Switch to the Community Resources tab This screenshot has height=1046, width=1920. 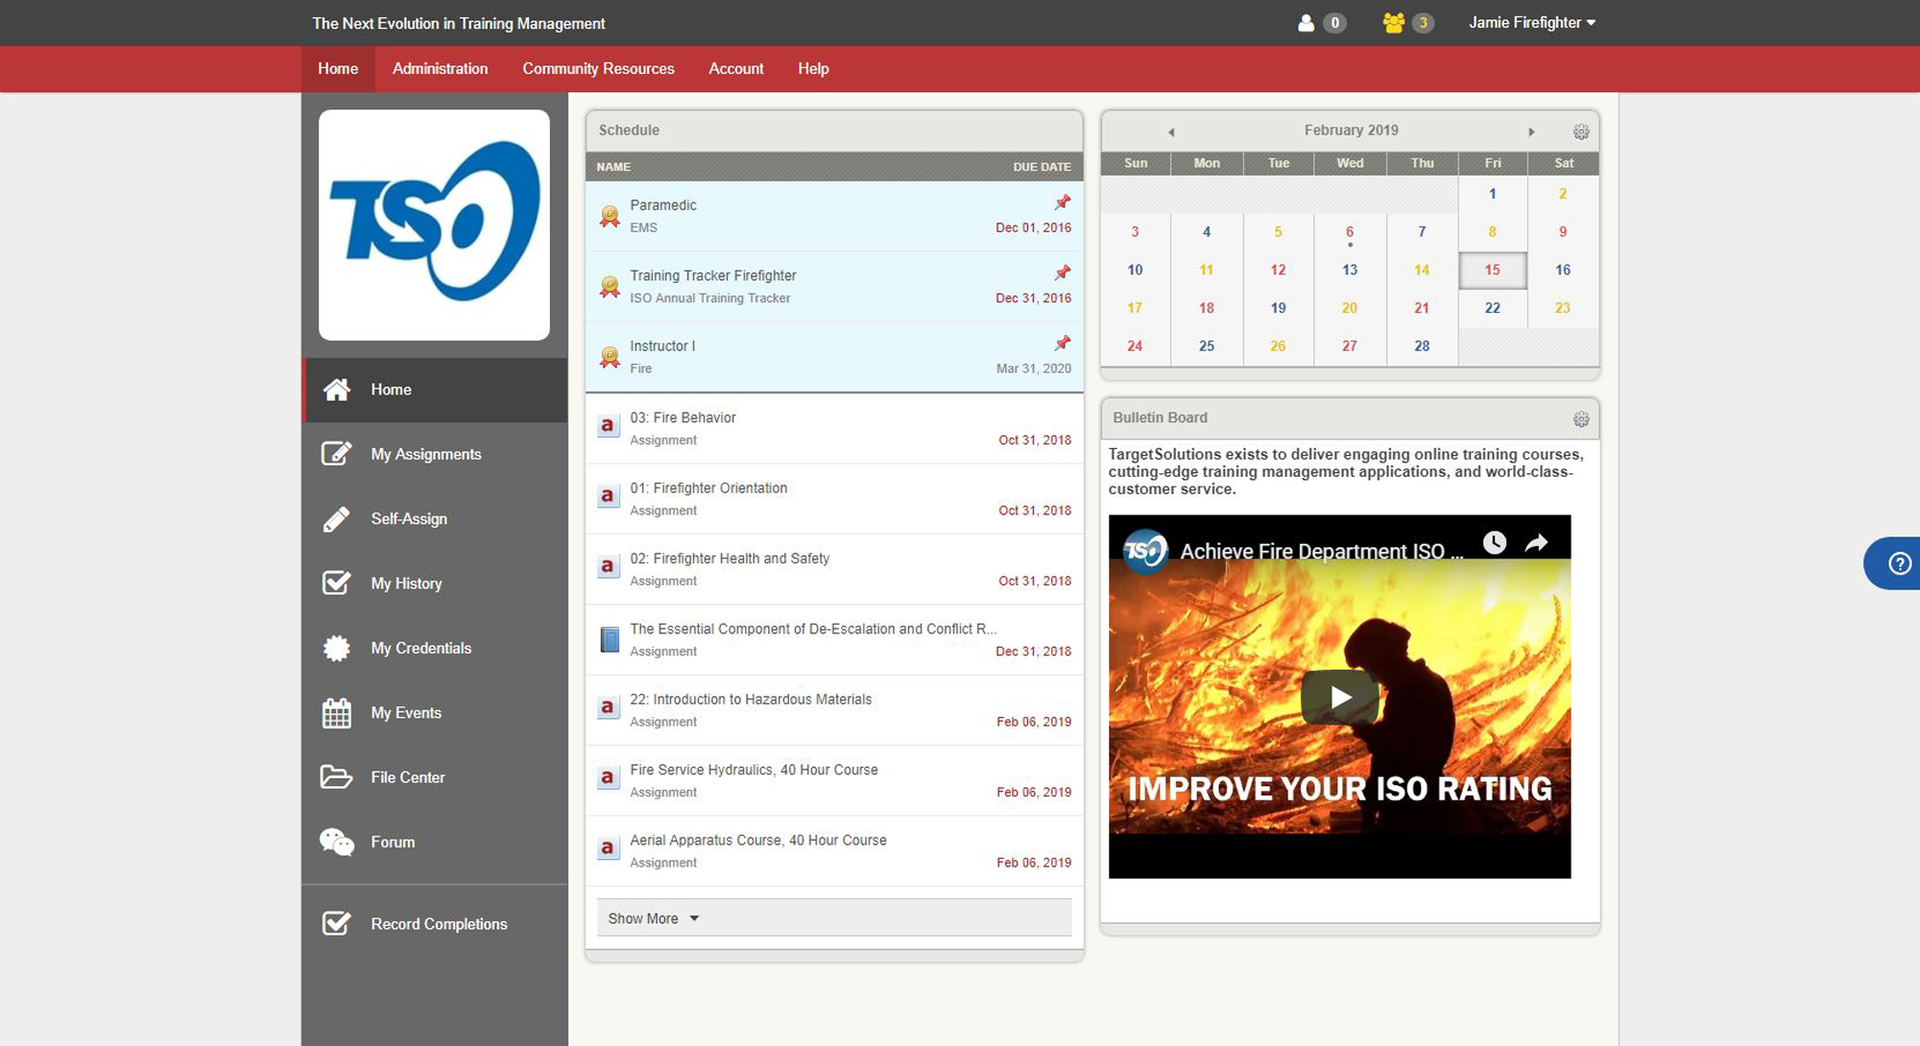click(x=598, y=68)
